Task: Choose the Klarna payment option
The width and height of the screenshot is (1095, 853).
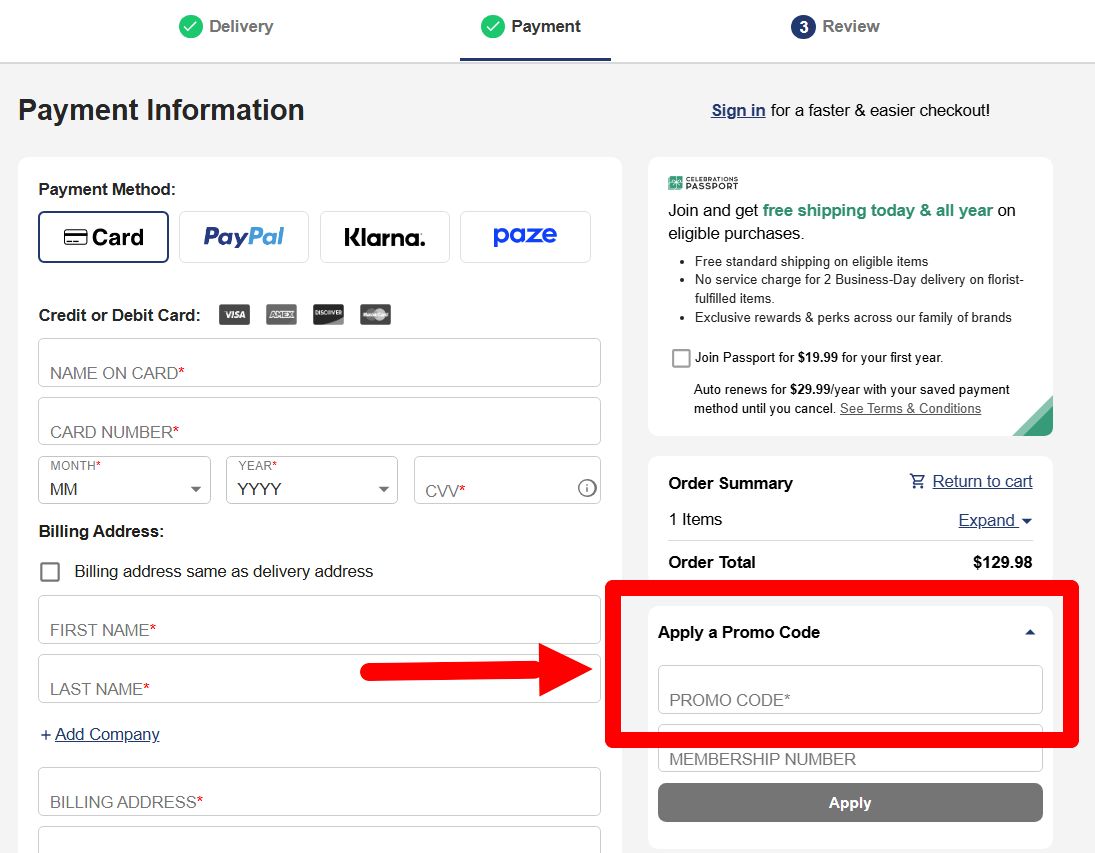Action: (x=385, y=237)
